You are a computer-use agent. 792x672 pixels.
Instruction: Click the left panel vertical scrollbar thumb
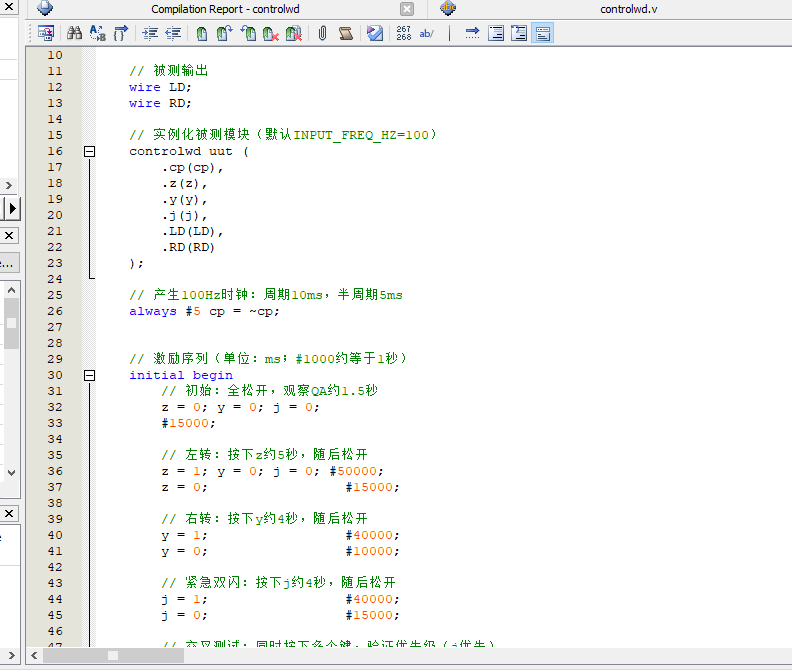pos(11,323)
